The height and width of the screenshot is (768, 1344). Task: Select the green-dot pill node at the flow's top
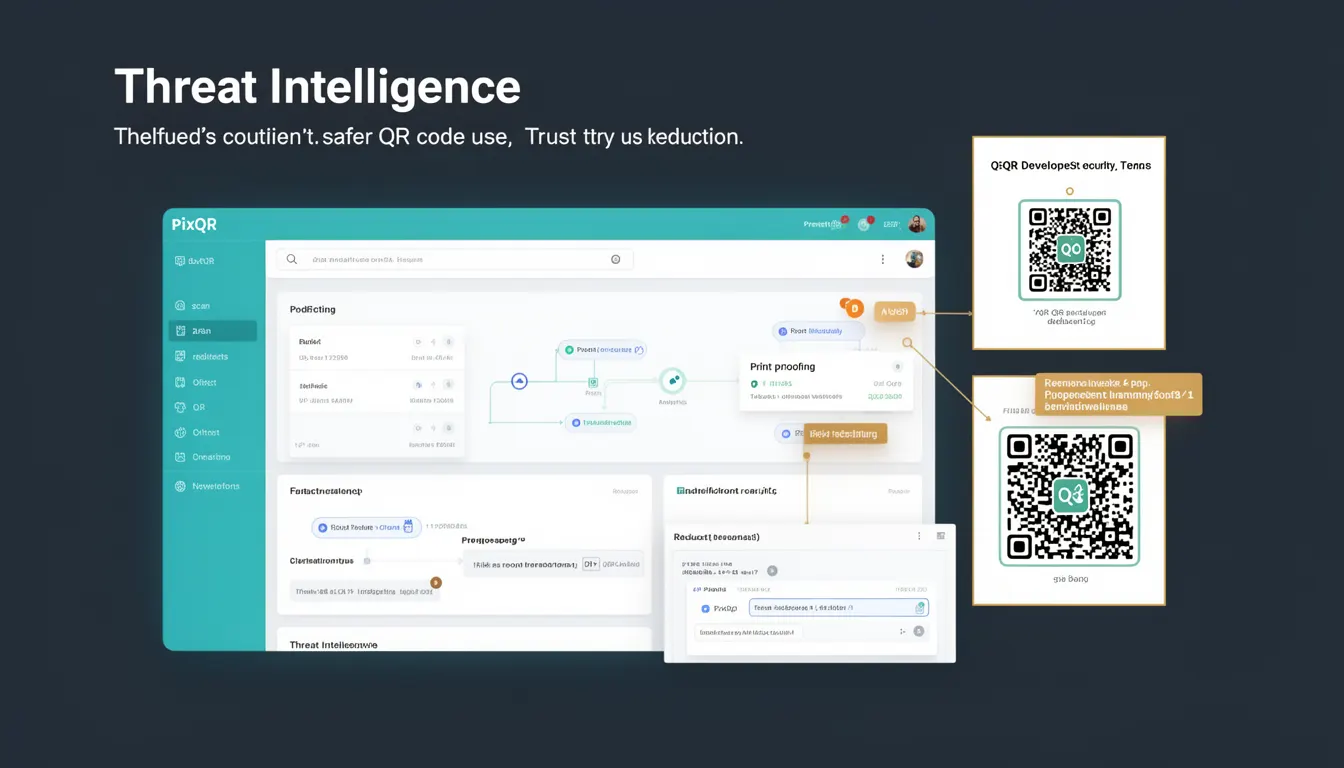(601, 350)
